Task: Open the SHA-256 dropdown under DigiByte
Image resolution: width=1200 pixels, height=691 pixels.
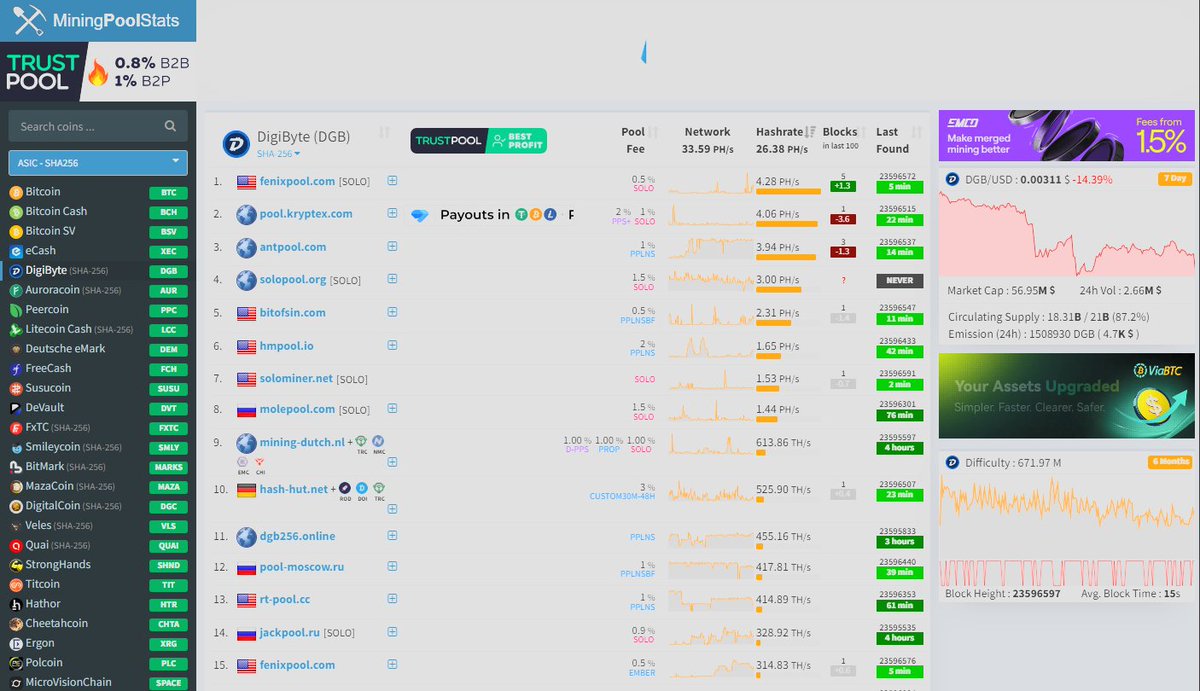Action: point(279,154)
